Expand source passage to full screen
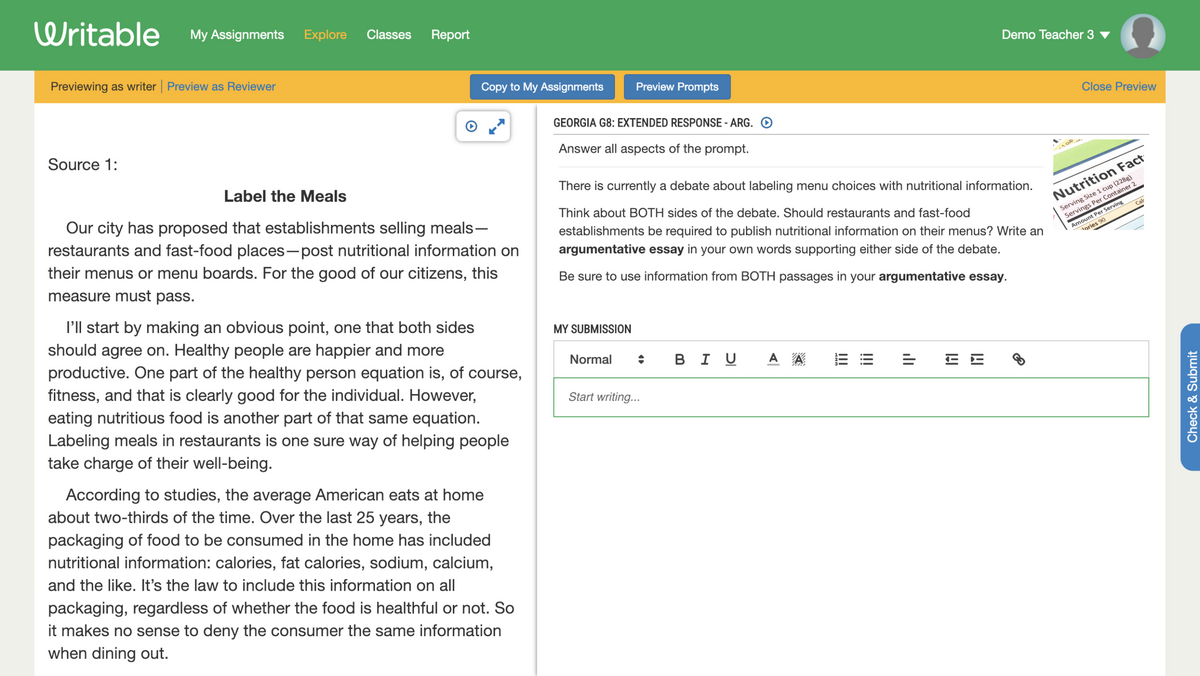The width and height of the screenshot is (1200, 676). [496, 126]
